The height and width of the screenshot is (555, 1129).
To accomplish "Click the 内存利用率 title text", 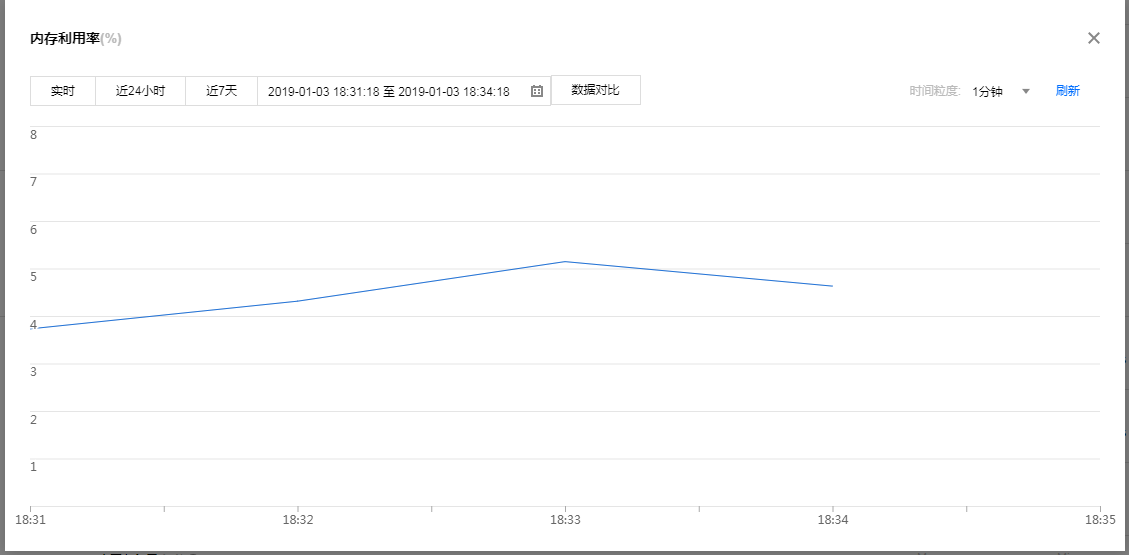I will pos(65,39).
